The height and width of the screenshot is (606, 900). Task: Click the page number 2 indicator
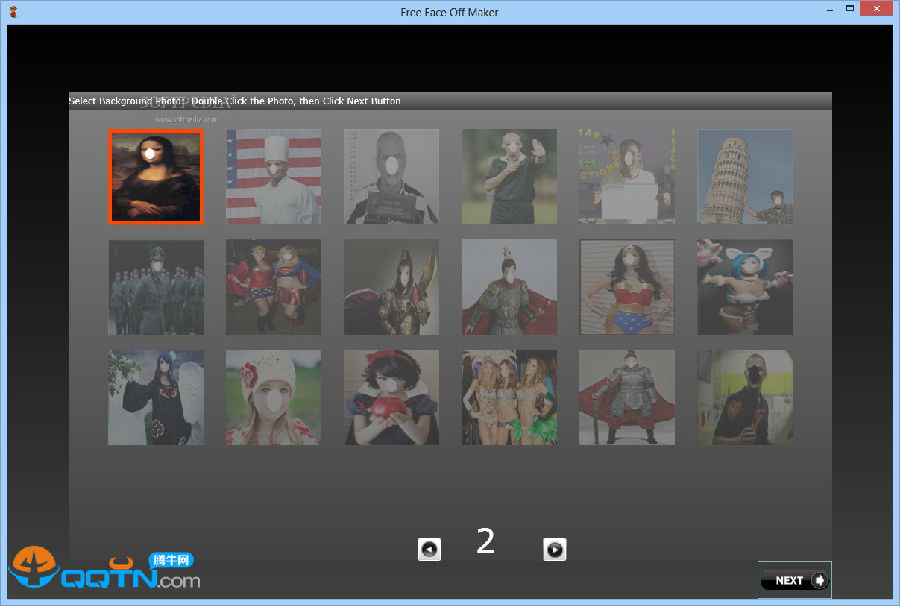click(486, 541)
